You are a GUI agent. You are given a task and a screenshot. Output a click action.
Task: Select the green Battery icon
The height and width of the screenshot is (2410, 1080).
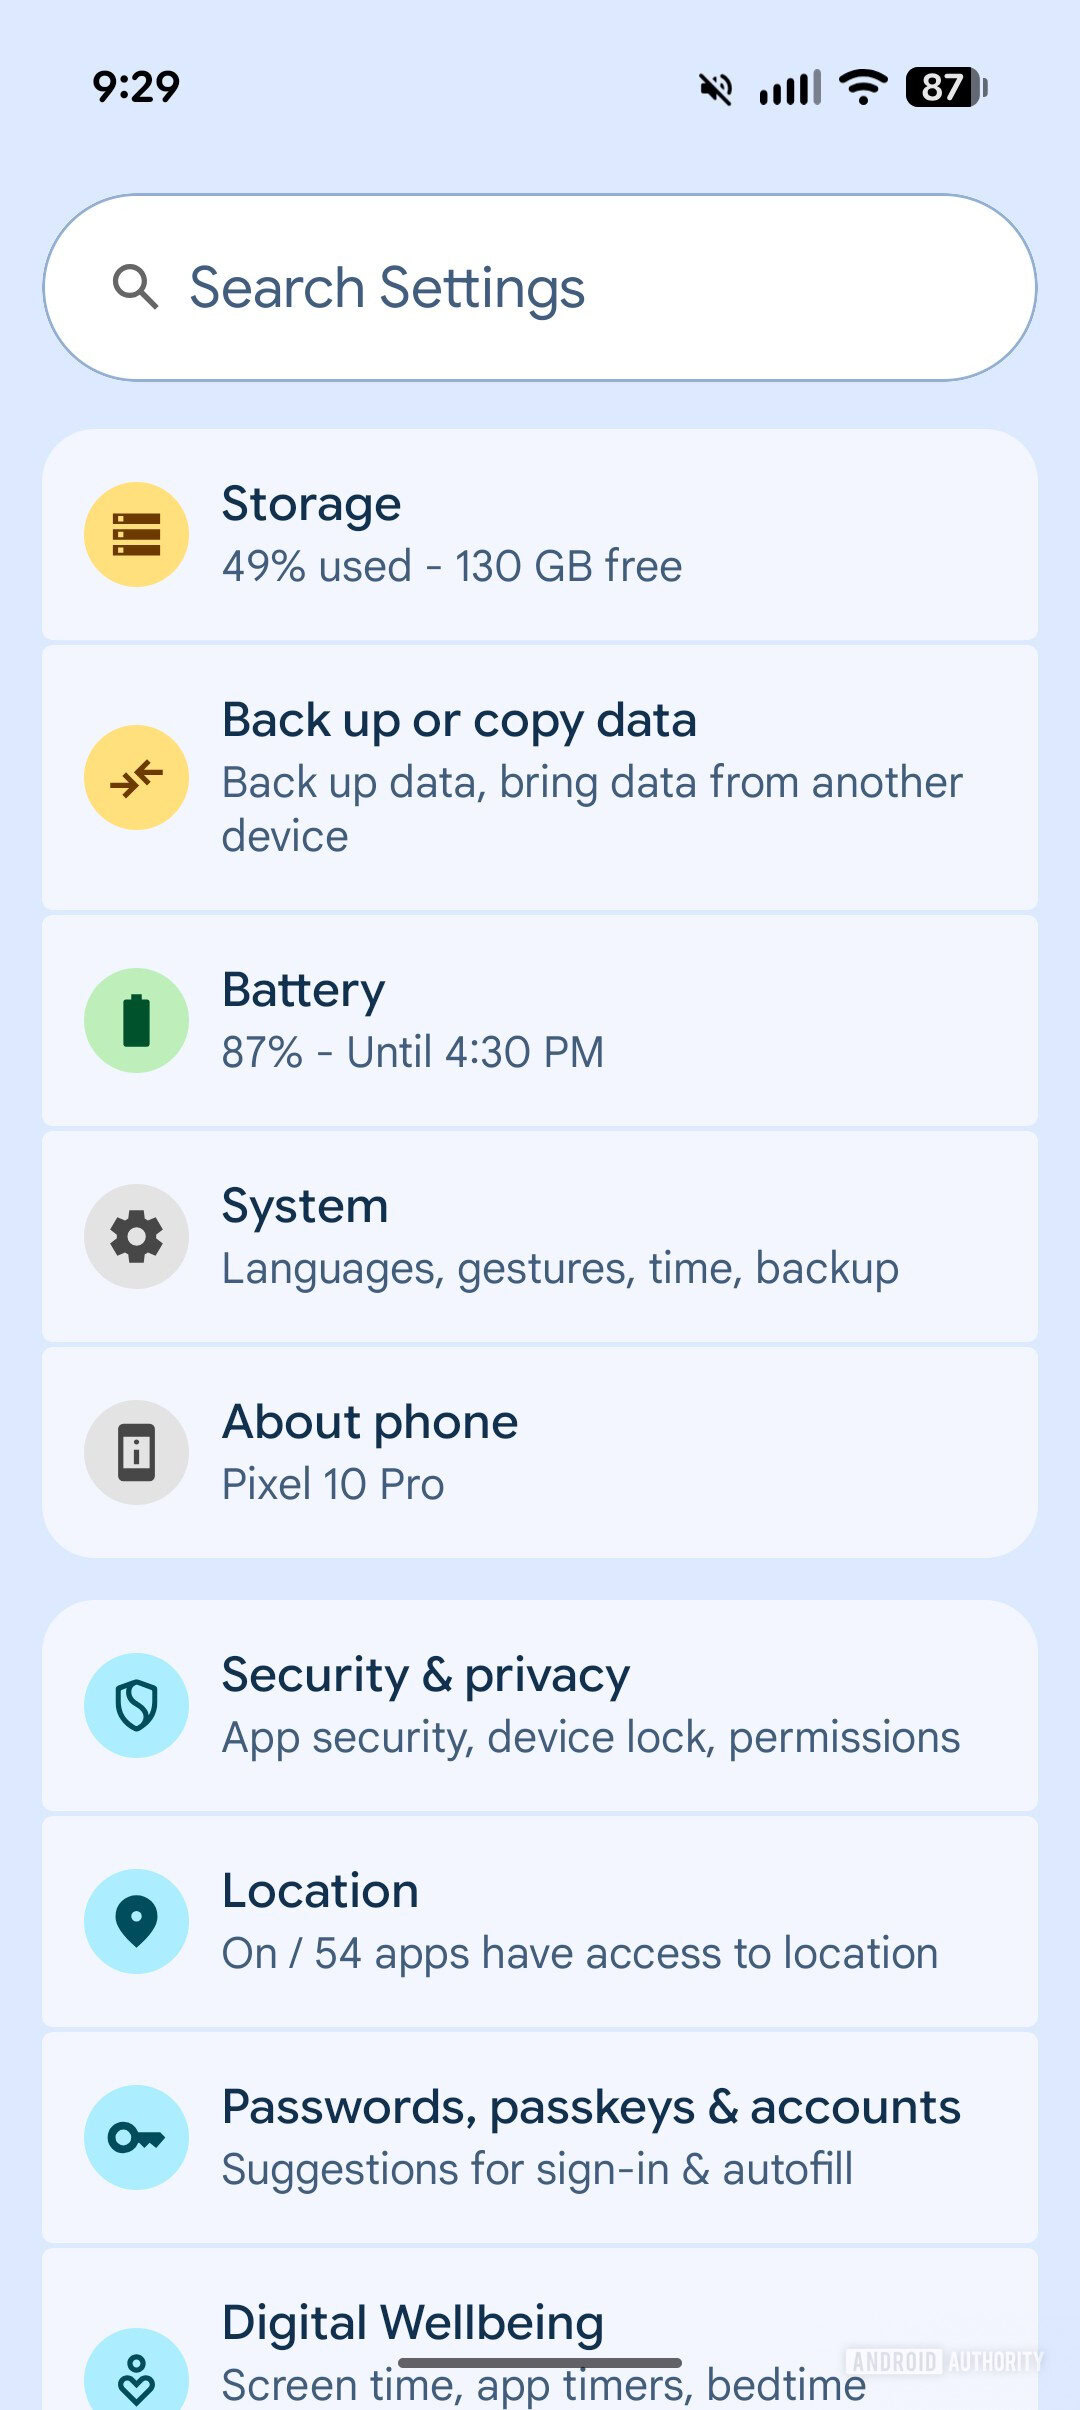136,1019
